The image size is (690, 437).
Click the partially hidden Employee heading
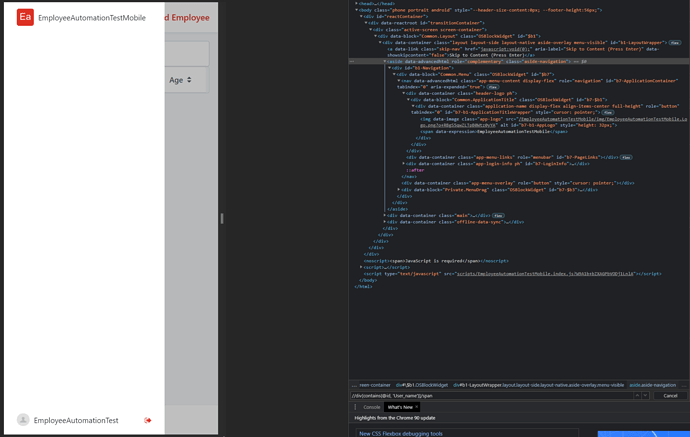[187, 18]
